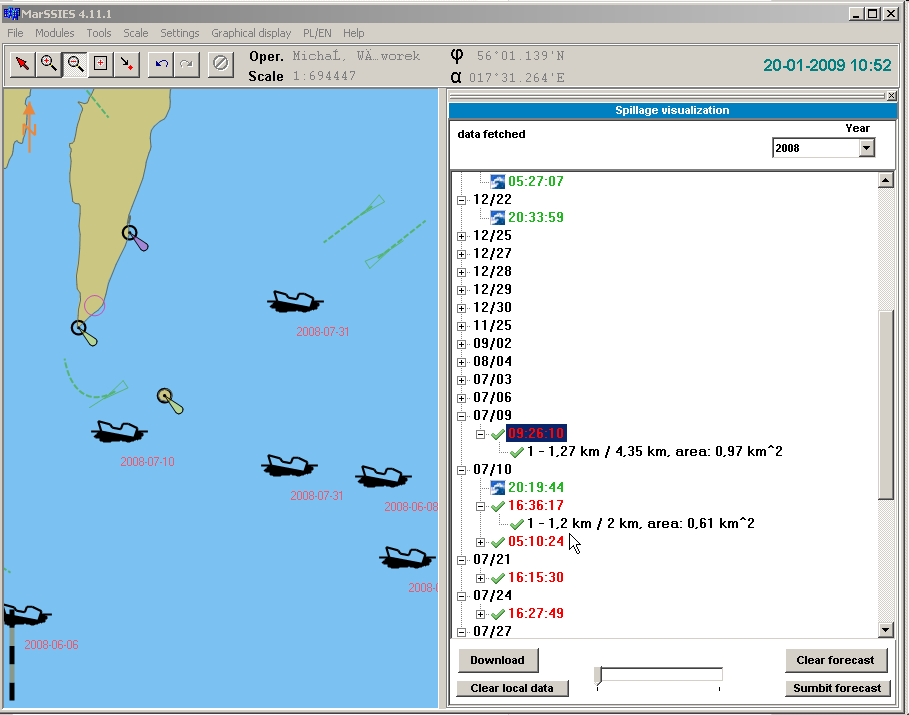Image resolution: width=909 pixels, height=715 pixels.
Task: Click the Clear local data button
Action: tap(512, 688)
